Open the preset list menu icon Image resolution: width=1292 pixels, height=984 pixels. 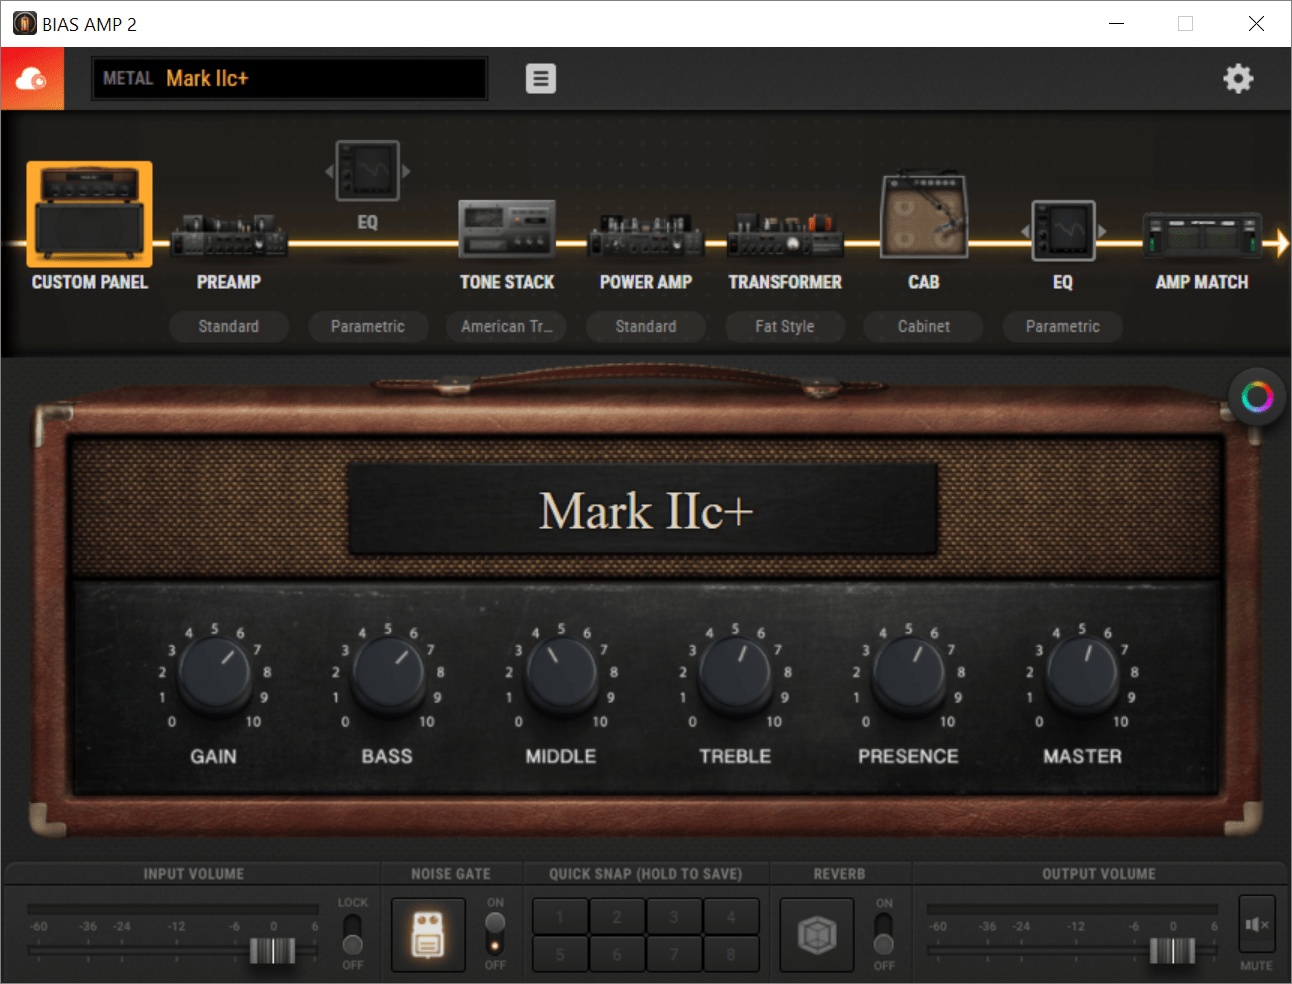coord(541,78)
